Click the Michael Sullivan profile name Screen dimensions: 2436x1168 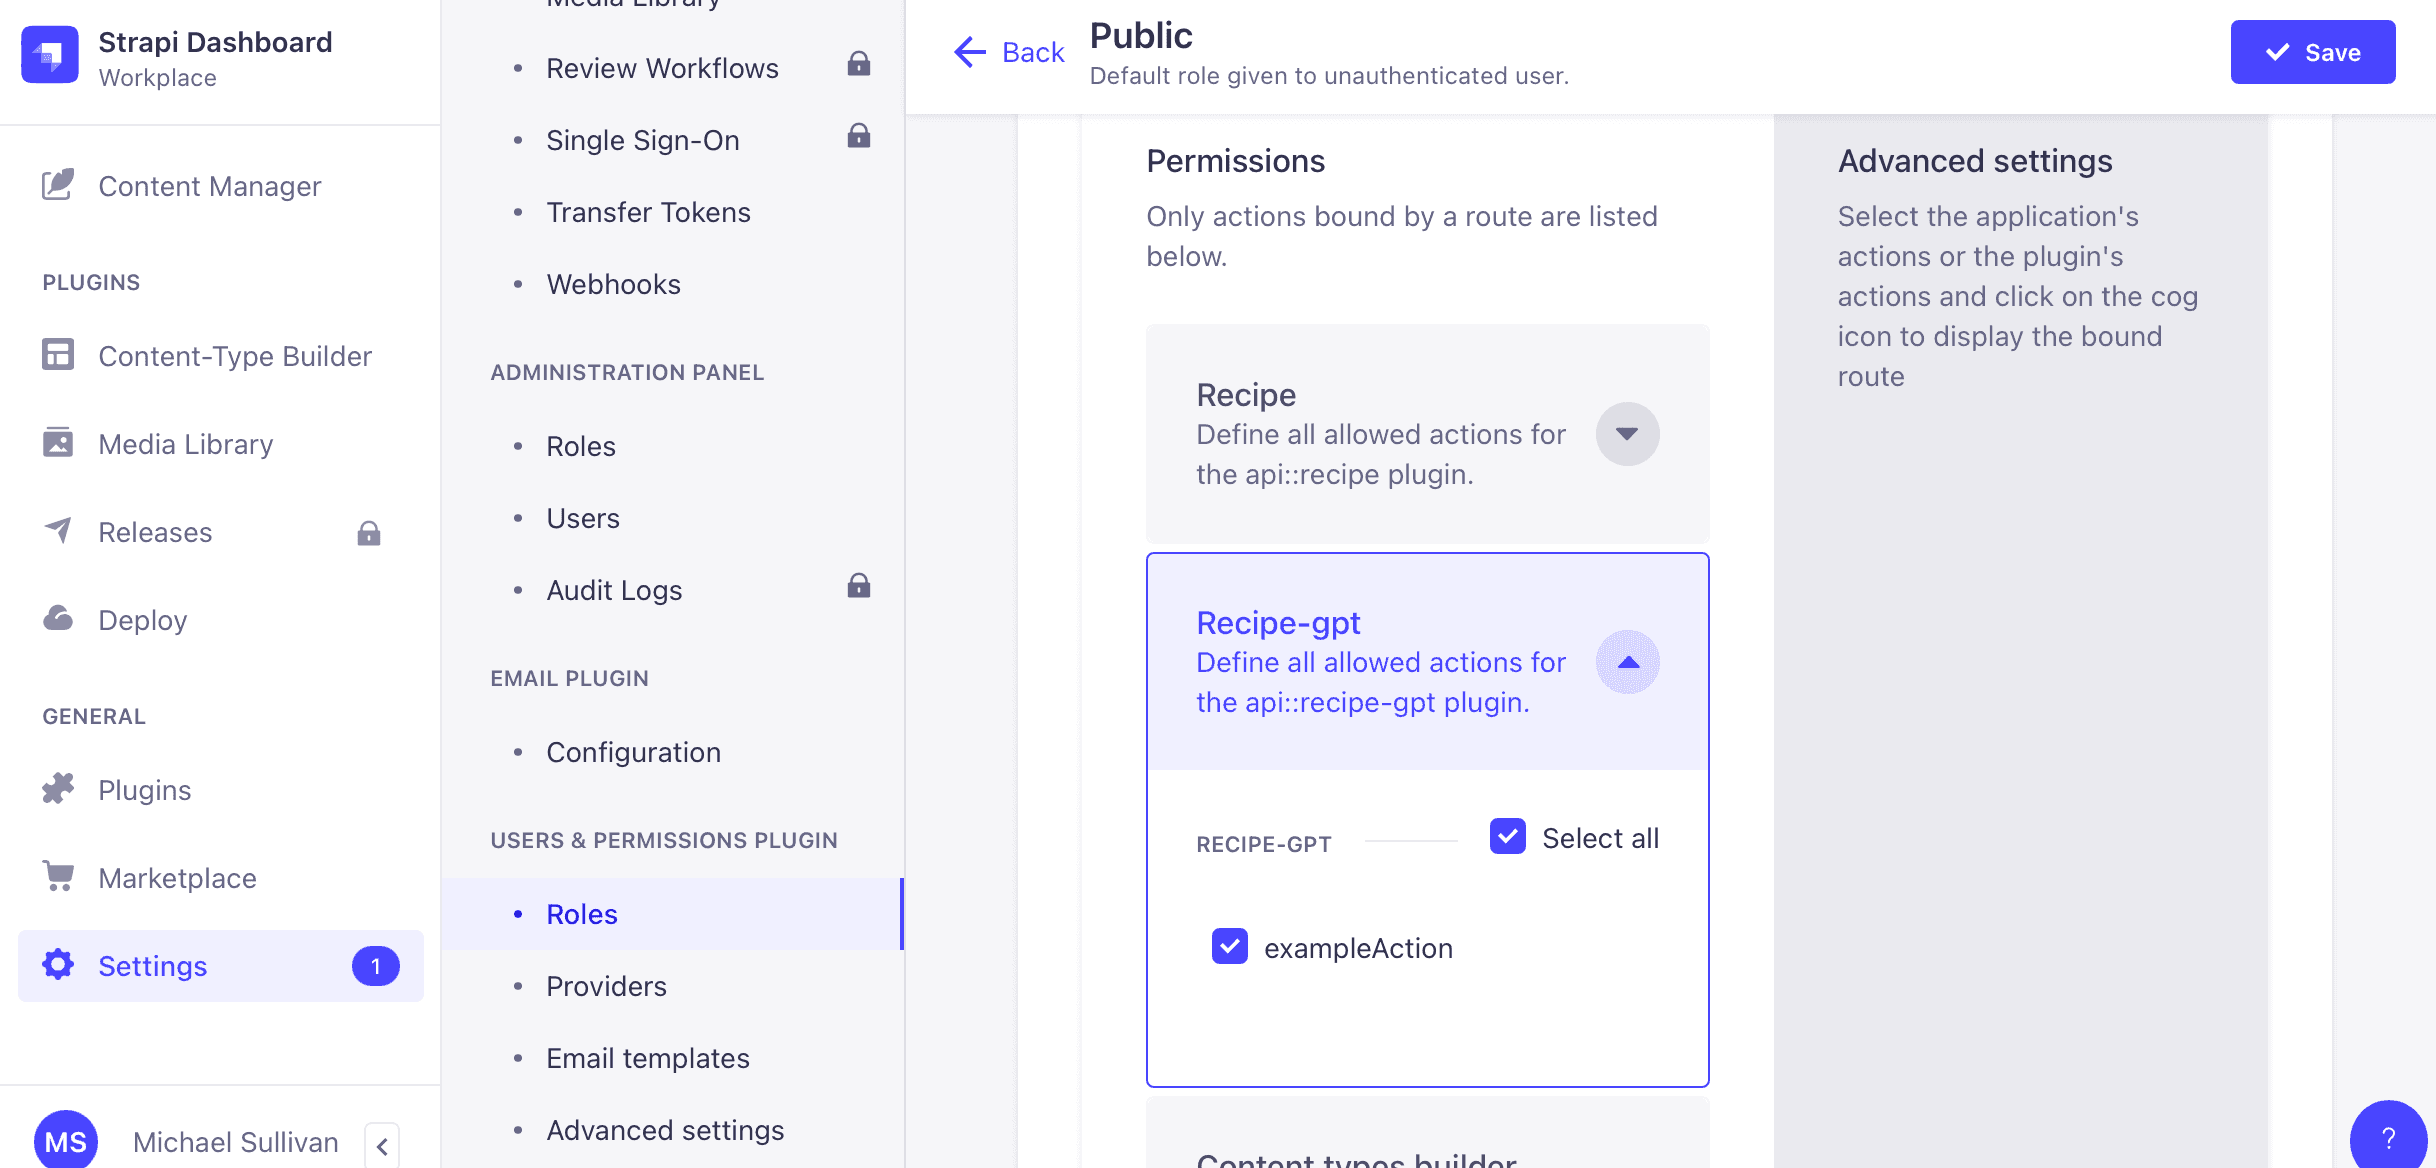coord(236,1142)
